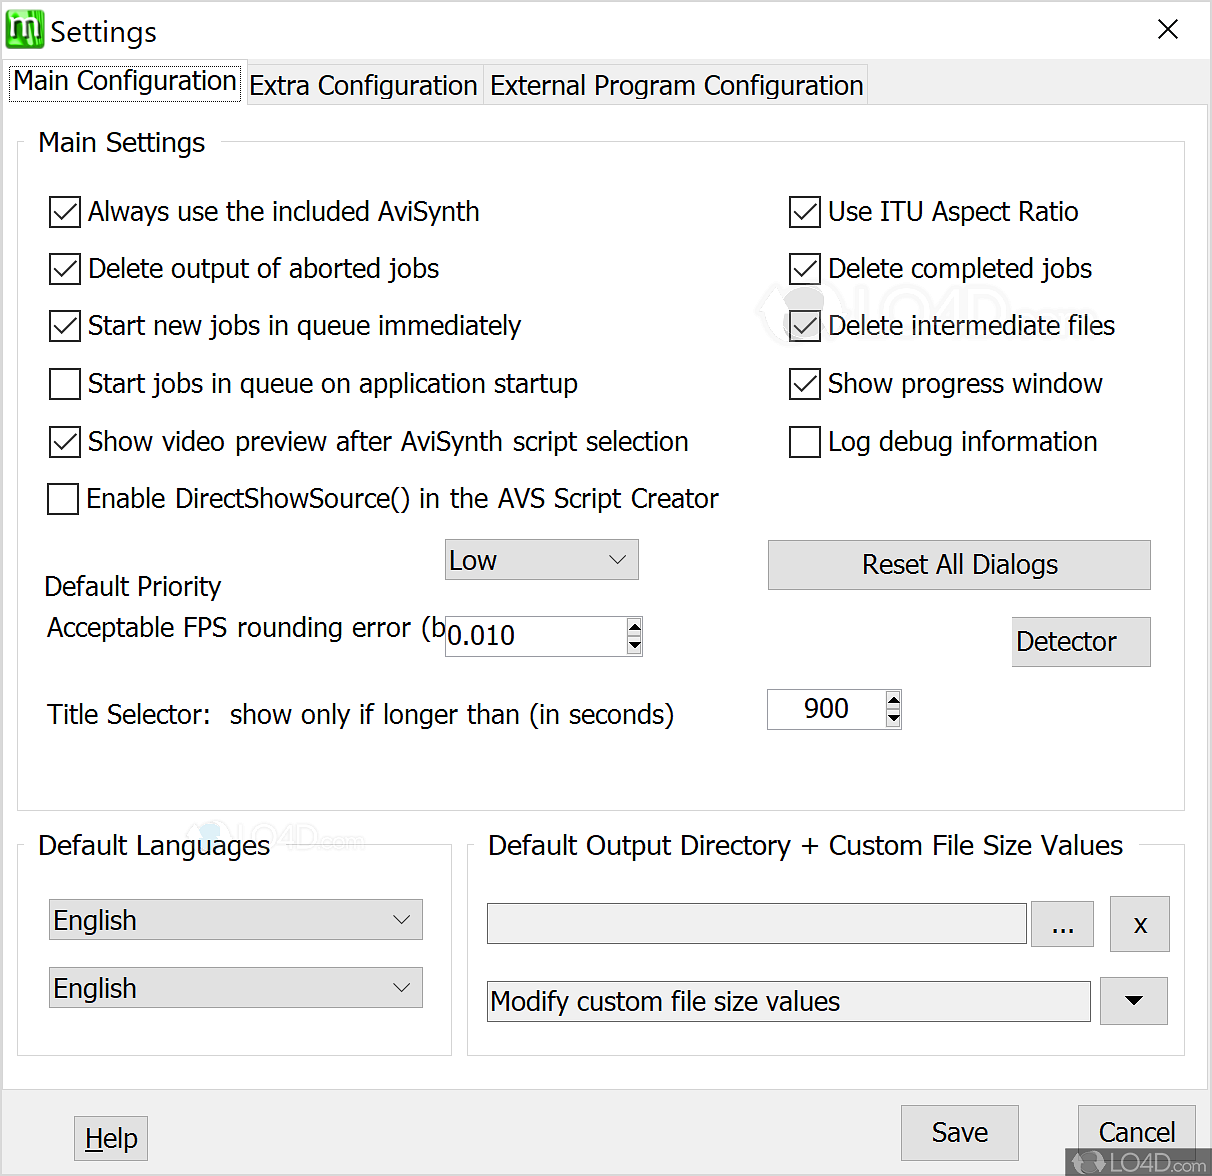
Task: Click the default output directory text field
Action: tap(756, 924)
